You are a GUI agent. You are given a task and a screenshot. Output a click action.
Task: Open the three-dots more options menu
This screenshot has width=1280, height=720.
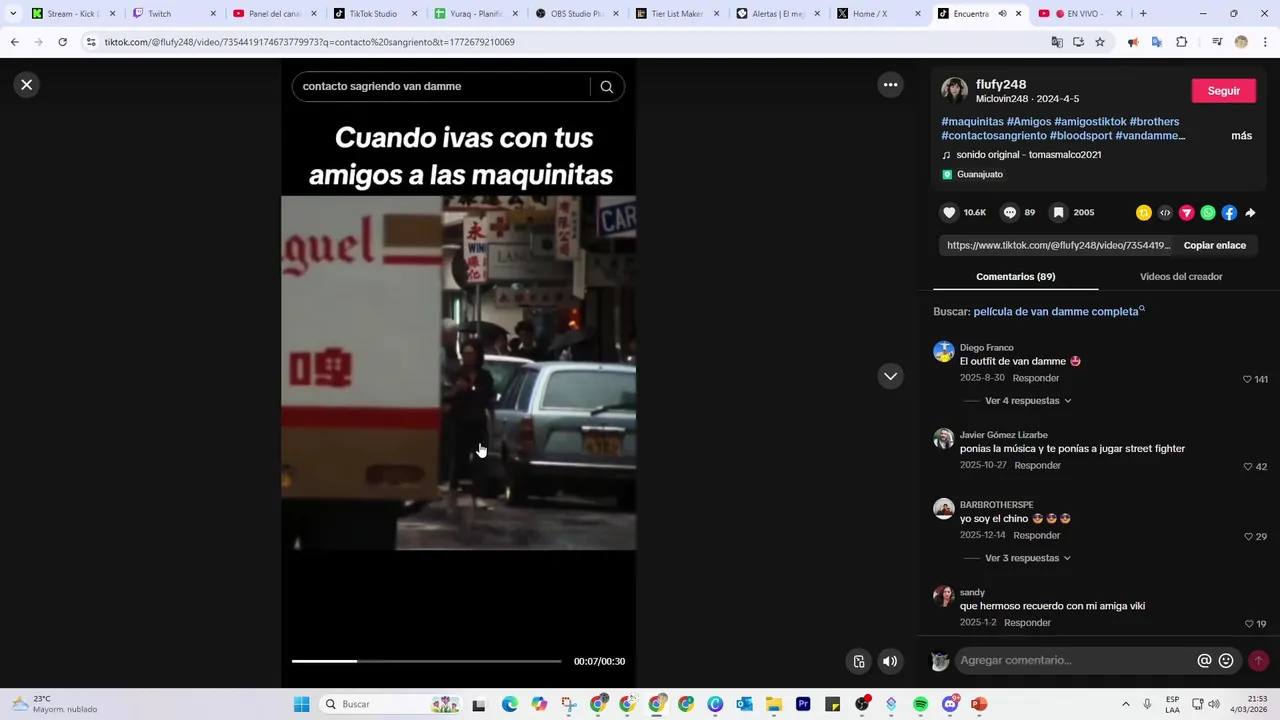coord(890,85)
